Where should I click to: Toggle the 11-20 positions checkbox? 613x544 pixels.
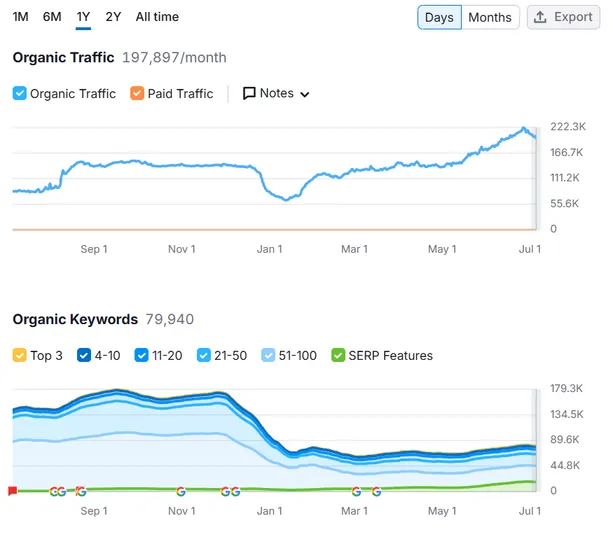pos(142,355)
